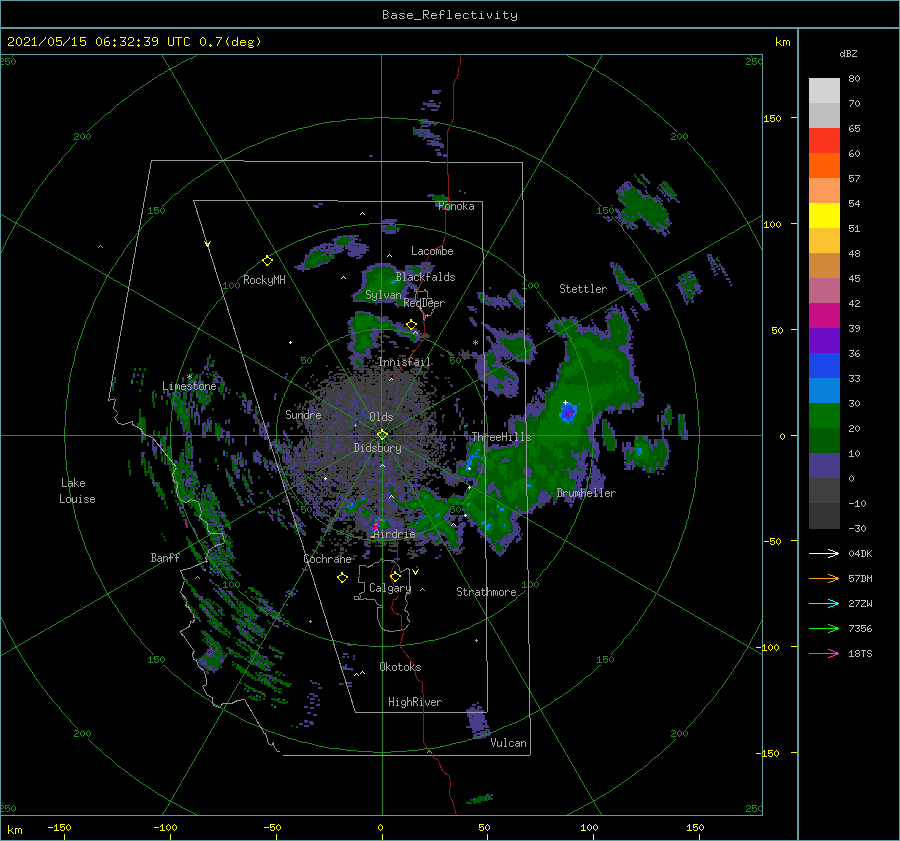Click the Strathmore town label
Image resolution: width=900 pixels, height=841 pixels.
coord(486,592)
